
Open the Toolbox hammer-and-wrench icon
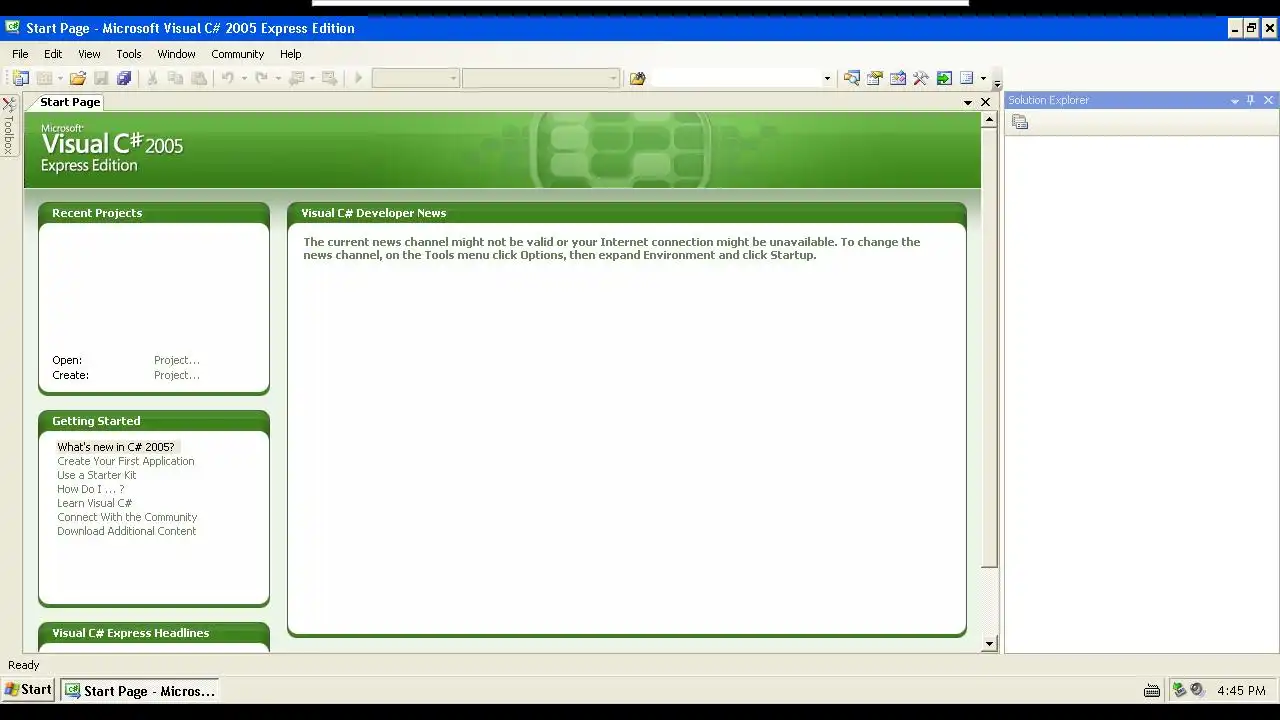tap(921, 78)
